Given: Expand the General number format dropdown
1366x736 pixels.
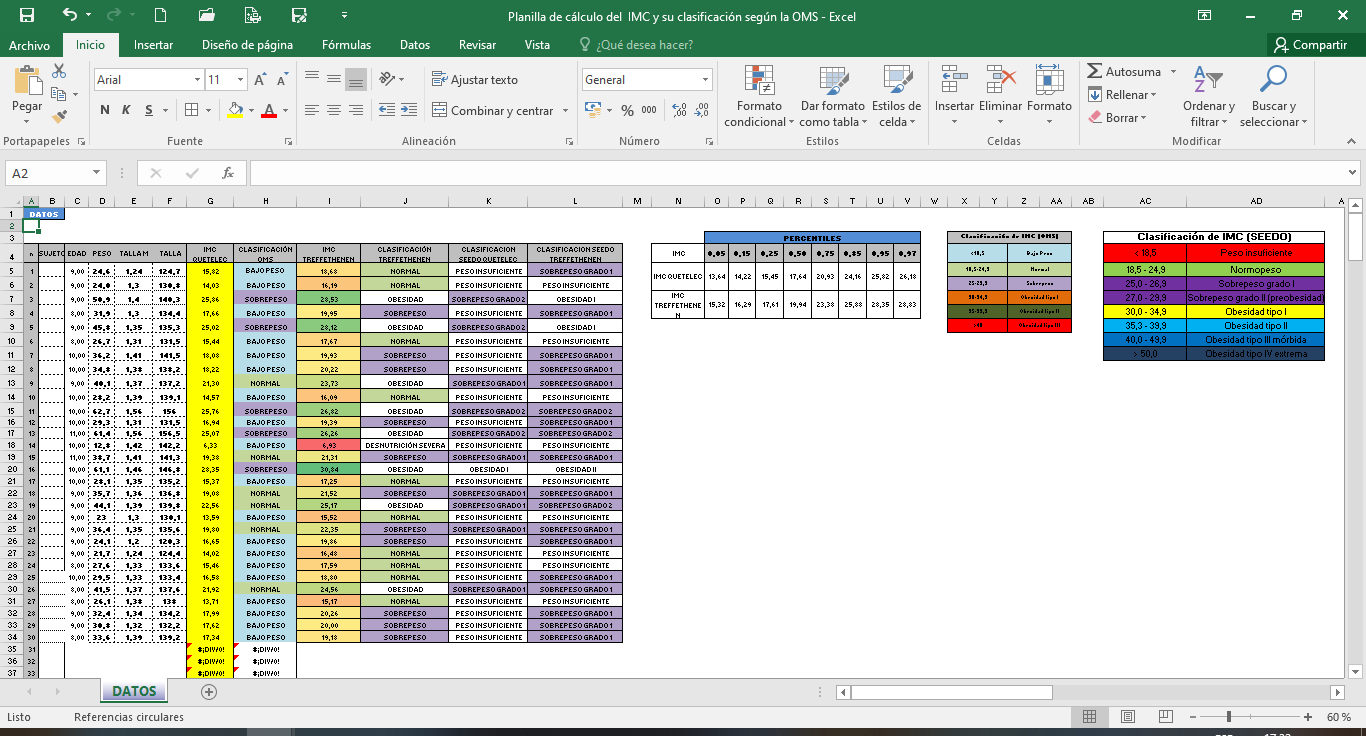Looking at the screenshot, I should [x=706, y=78].
